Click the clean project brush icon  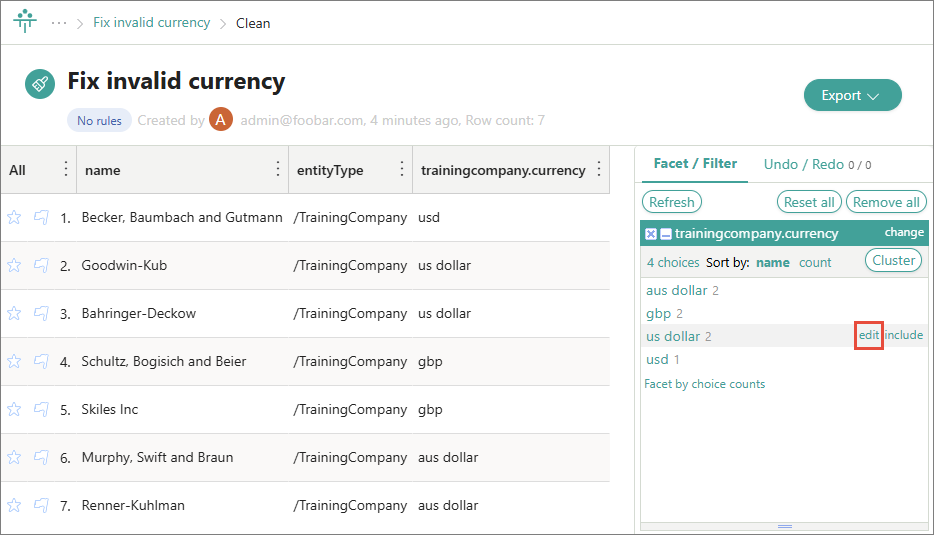click(x=40, y=83)
